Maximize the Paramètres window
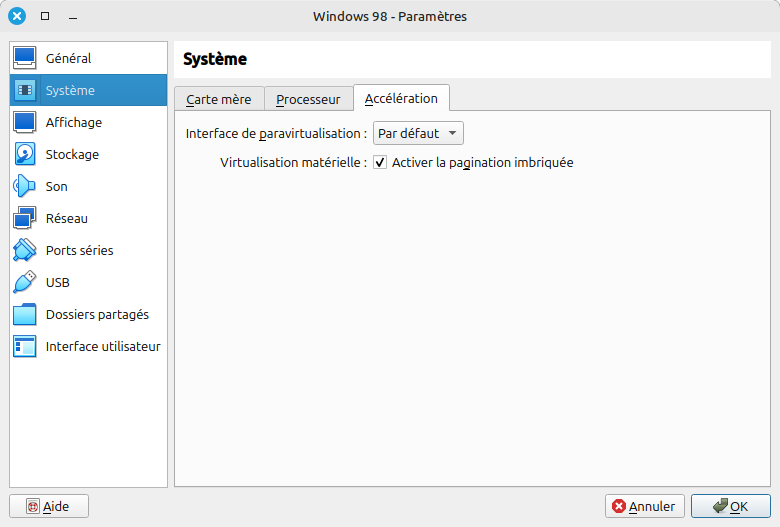780x527 pixels. (x=45, y=16)
